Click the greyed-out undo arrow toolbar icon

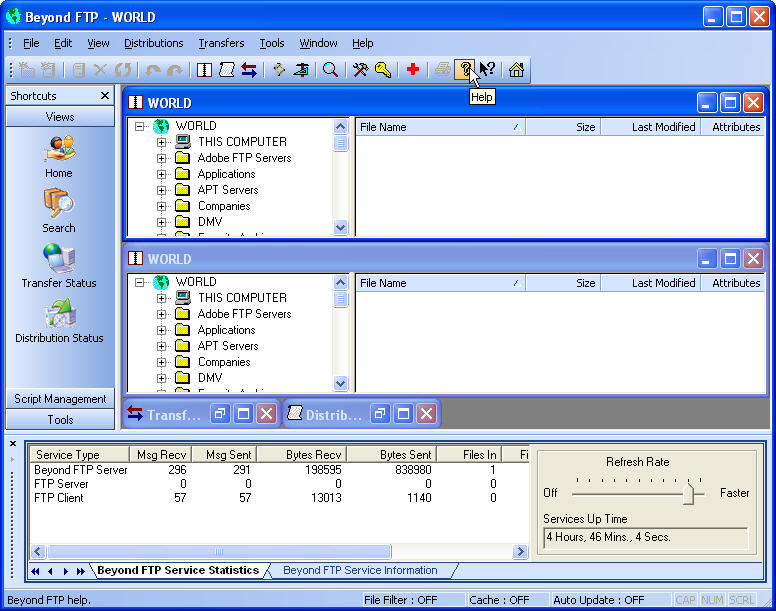[152, 70]
